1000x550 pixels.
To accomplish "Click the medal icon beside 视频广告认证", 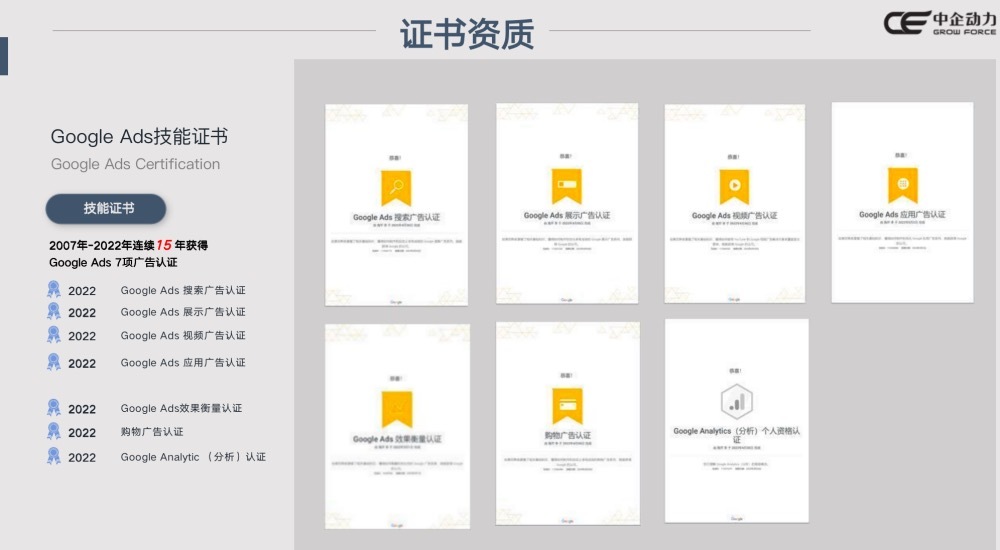I will pyautogui.click(x=54, y=335).
